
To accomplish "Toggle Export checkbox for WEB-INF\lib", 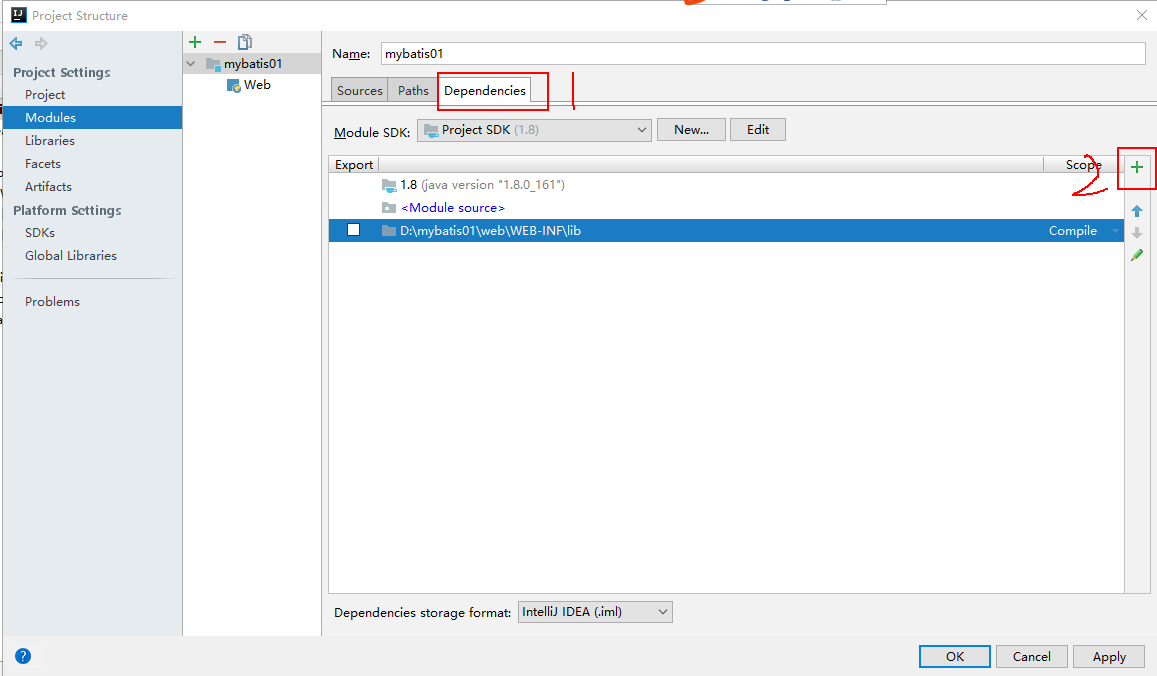I will pos(353,230).
